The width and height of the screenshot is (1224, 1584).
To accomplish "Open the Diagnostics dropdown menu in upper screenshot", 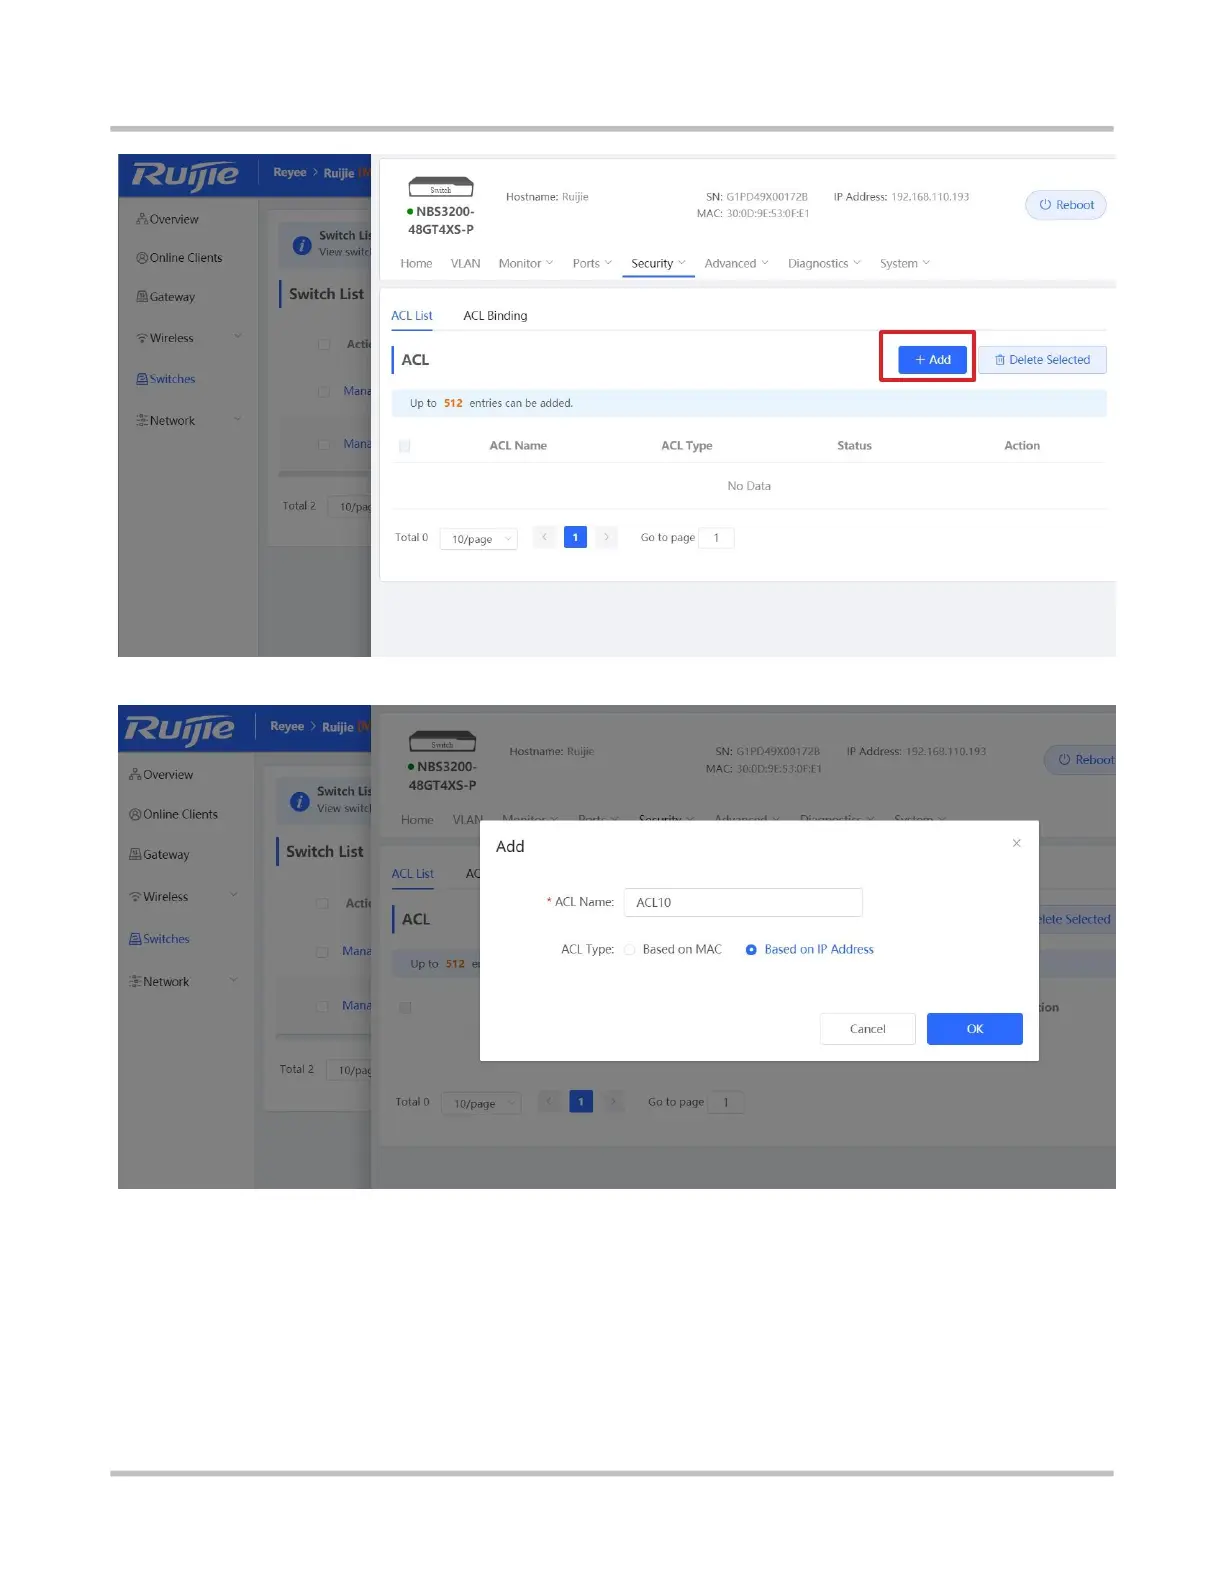I will pos(824,264).
